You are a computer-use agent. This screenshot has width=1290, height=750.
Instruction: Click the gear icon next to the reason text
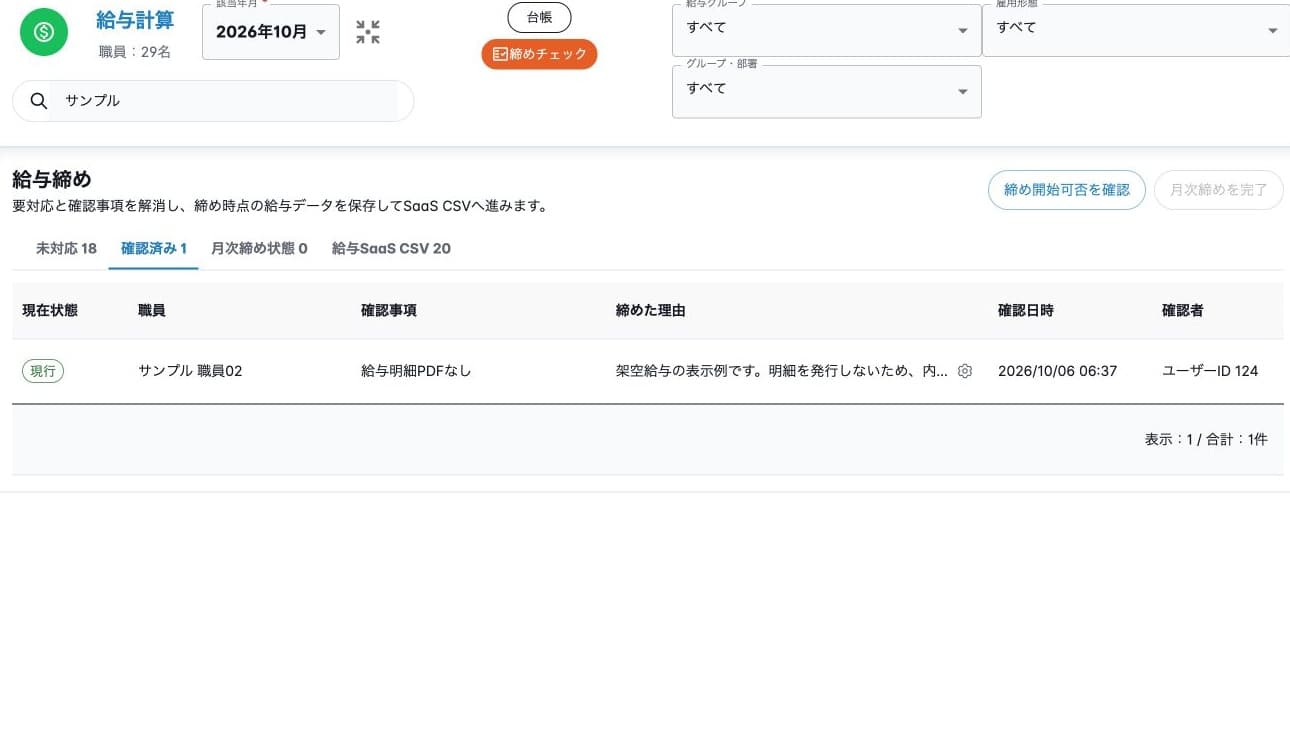[965, 371]
